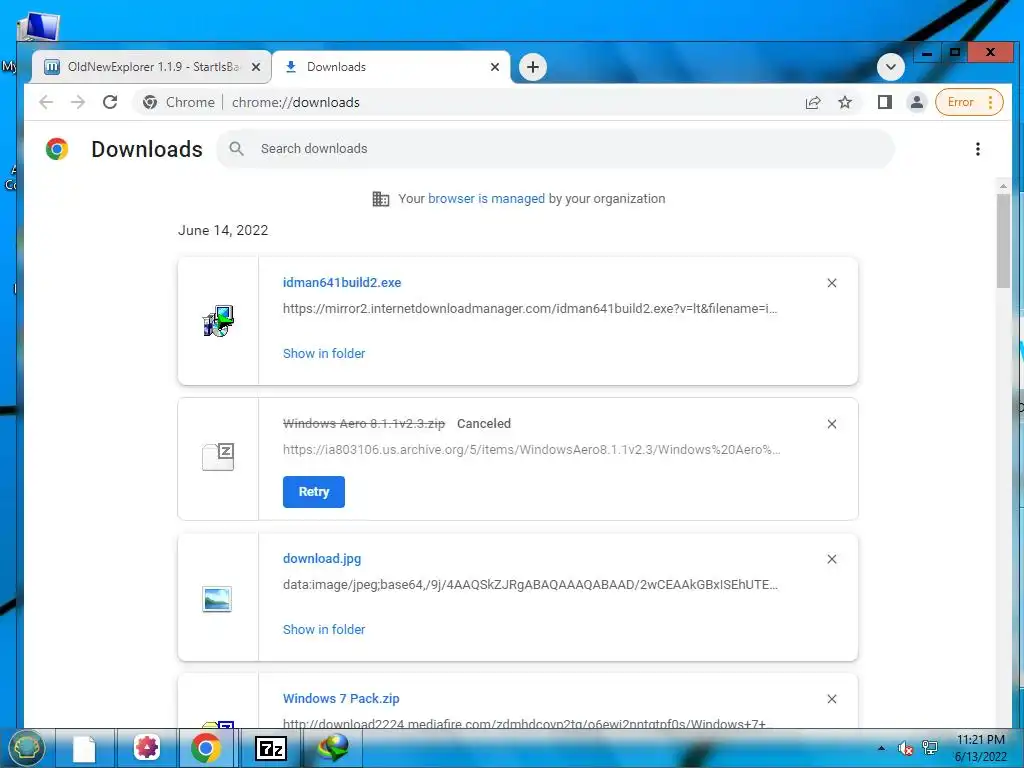
Task: Click the Chrome logo beside Downloads
Action: click(57, 149)
